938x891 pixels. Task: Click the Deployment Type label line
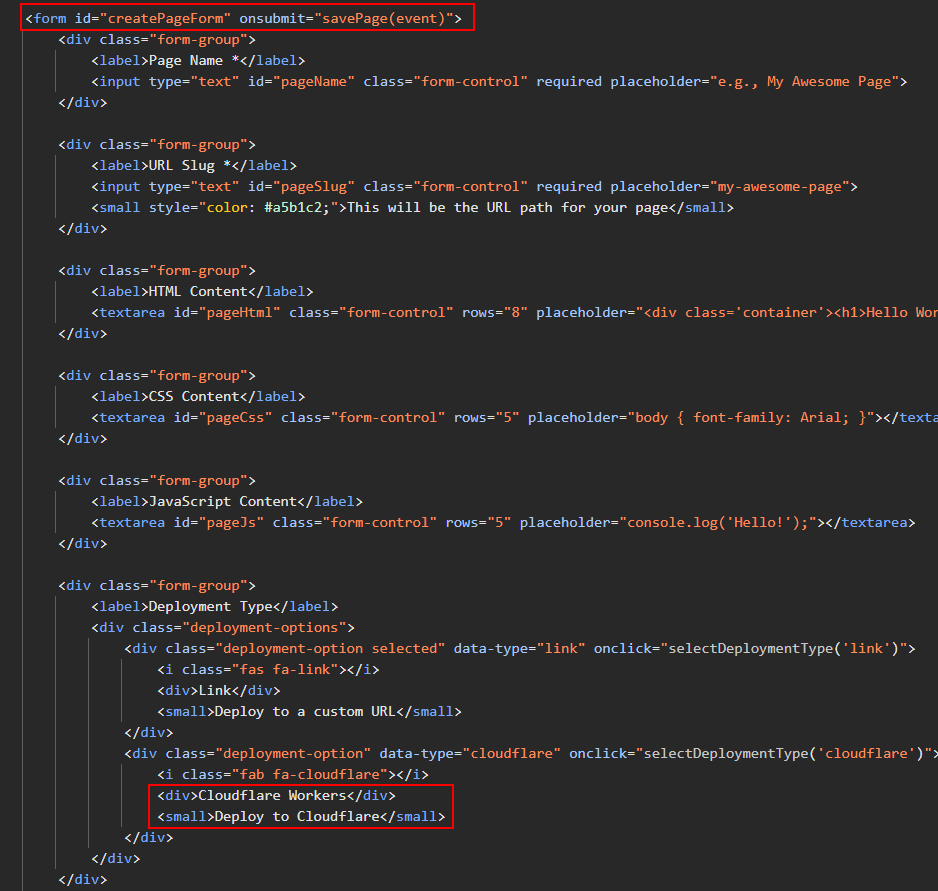pos(215,606)
